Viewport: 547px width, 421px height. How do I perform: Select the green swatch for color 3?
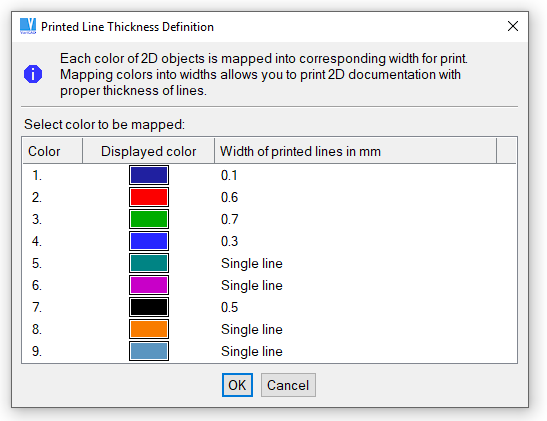[149, 219]
